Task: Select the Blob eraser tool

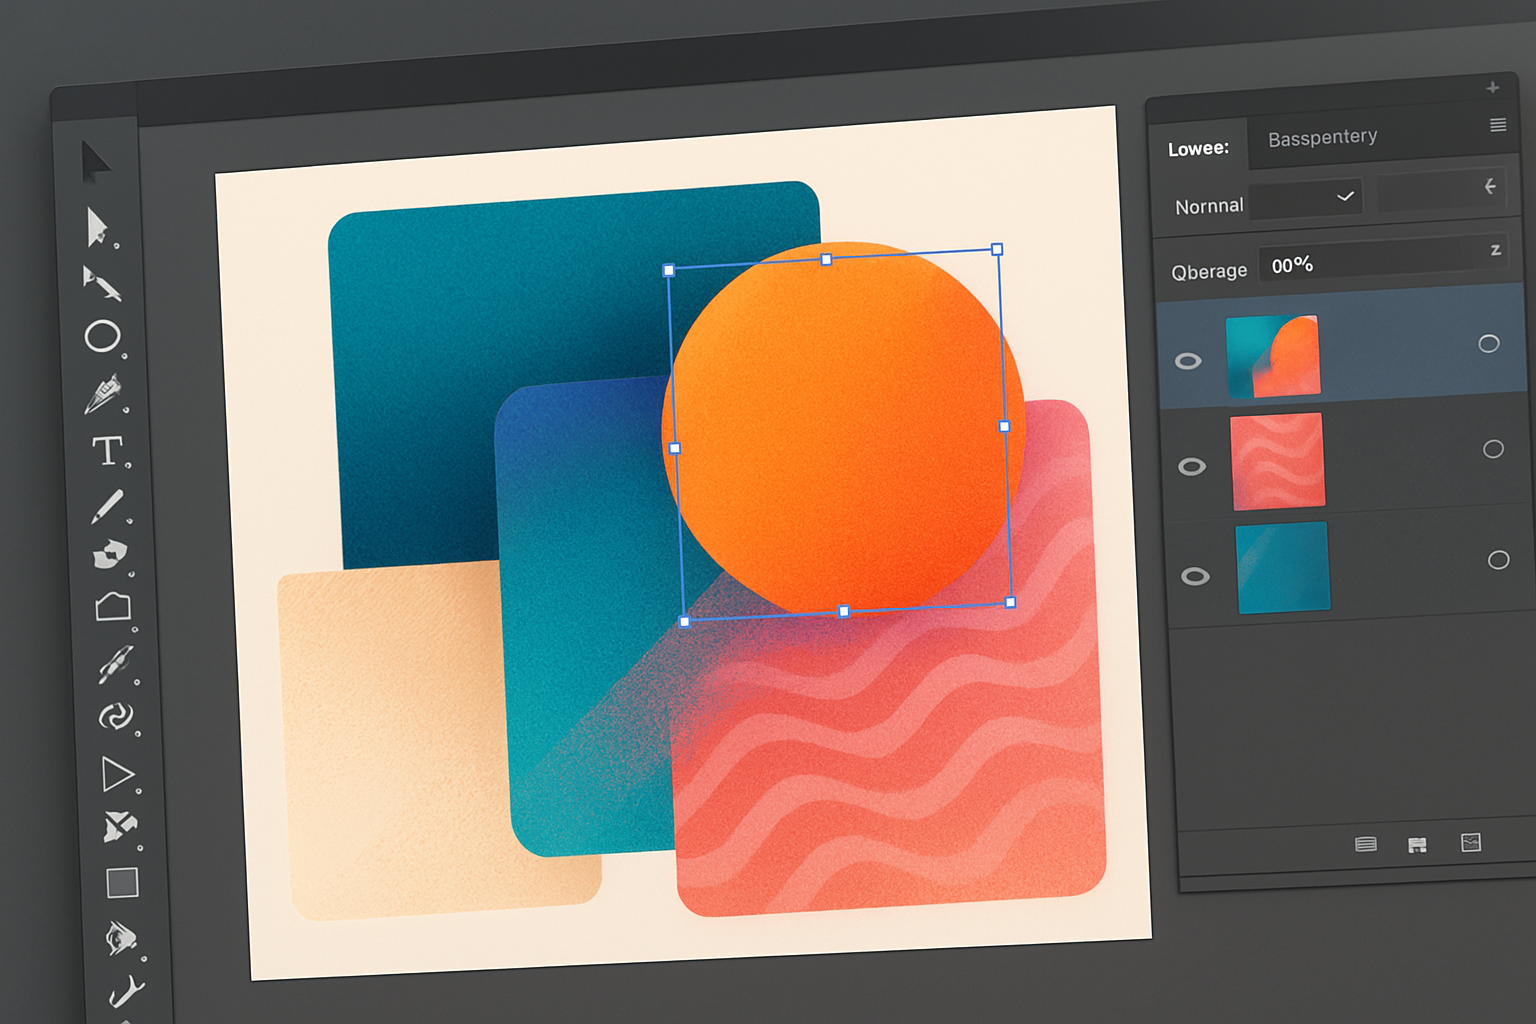Action: [110, 554]
